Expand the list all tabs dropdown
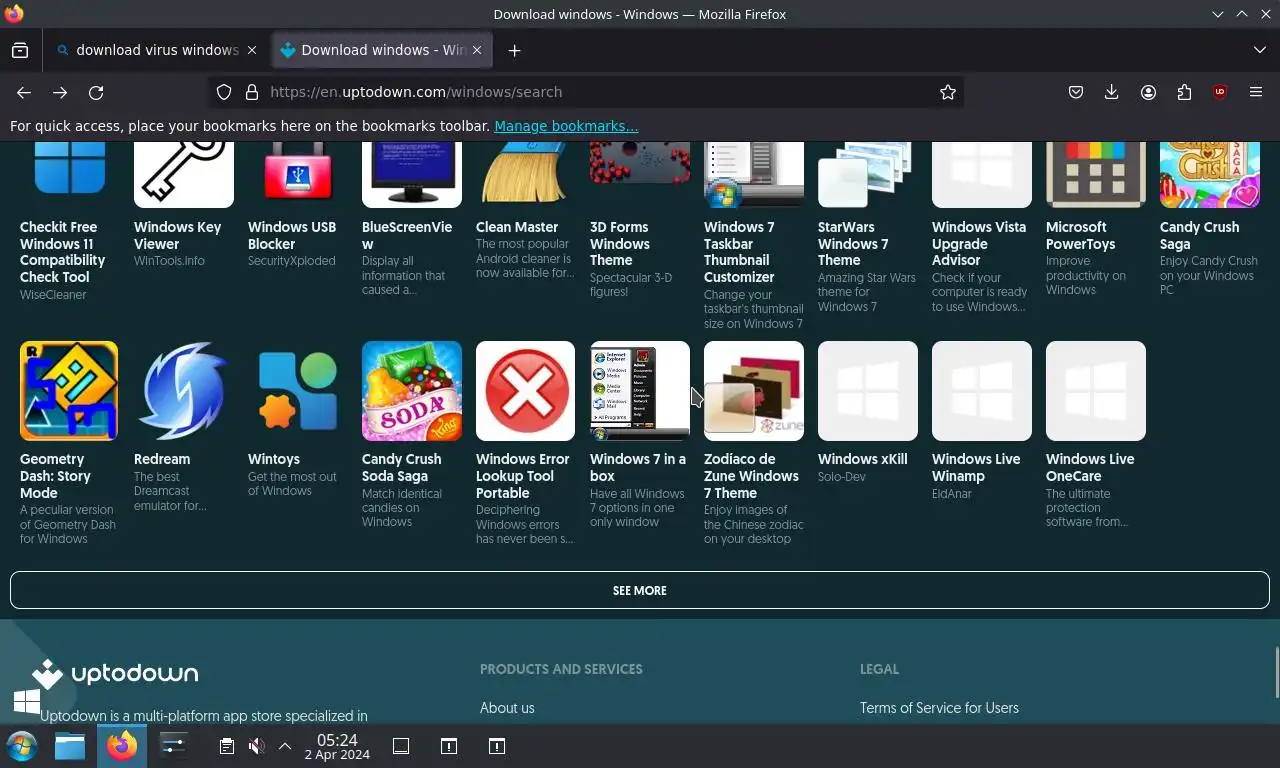This screenshot has width=1280, height=768. pyautogui.click(x=1259, y=50)
